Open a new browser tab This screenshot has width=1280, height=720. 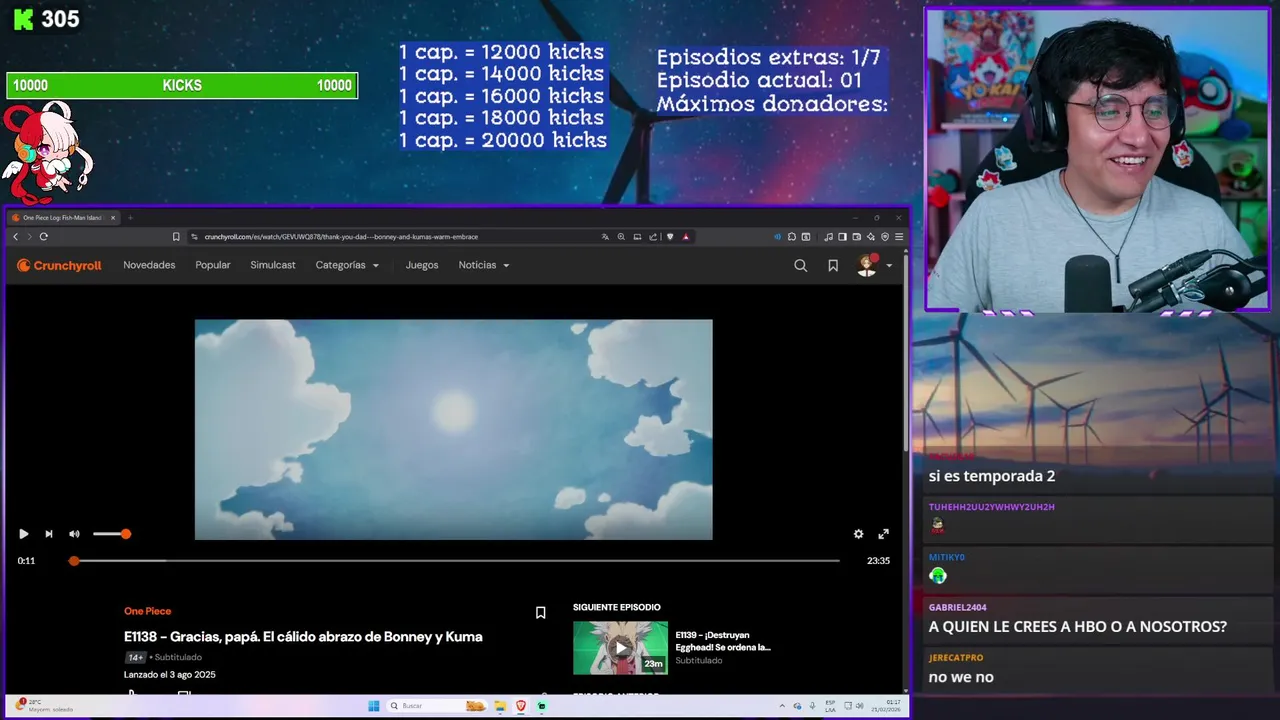click(130, 217)
